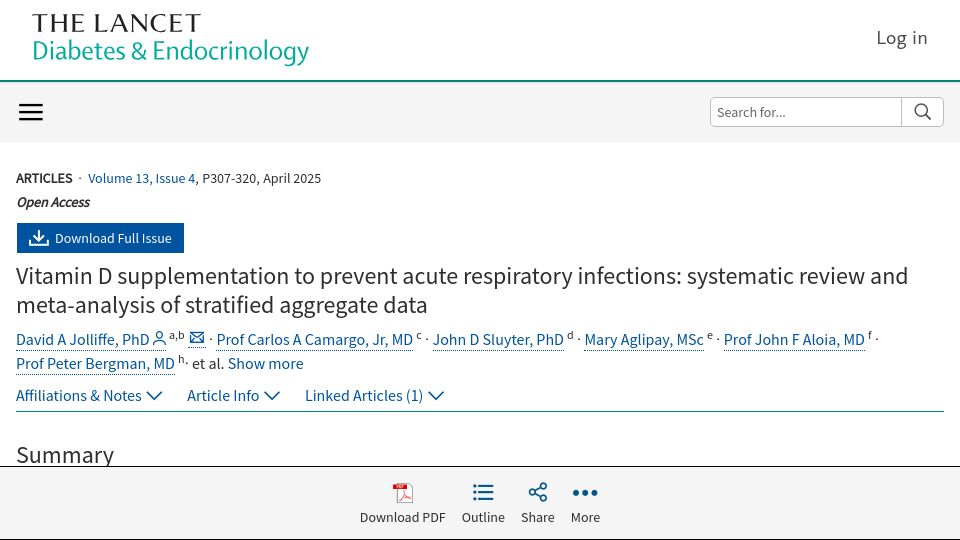Open author Prof Carlos A Camargo, Jr, MD

tap(315, 340)
